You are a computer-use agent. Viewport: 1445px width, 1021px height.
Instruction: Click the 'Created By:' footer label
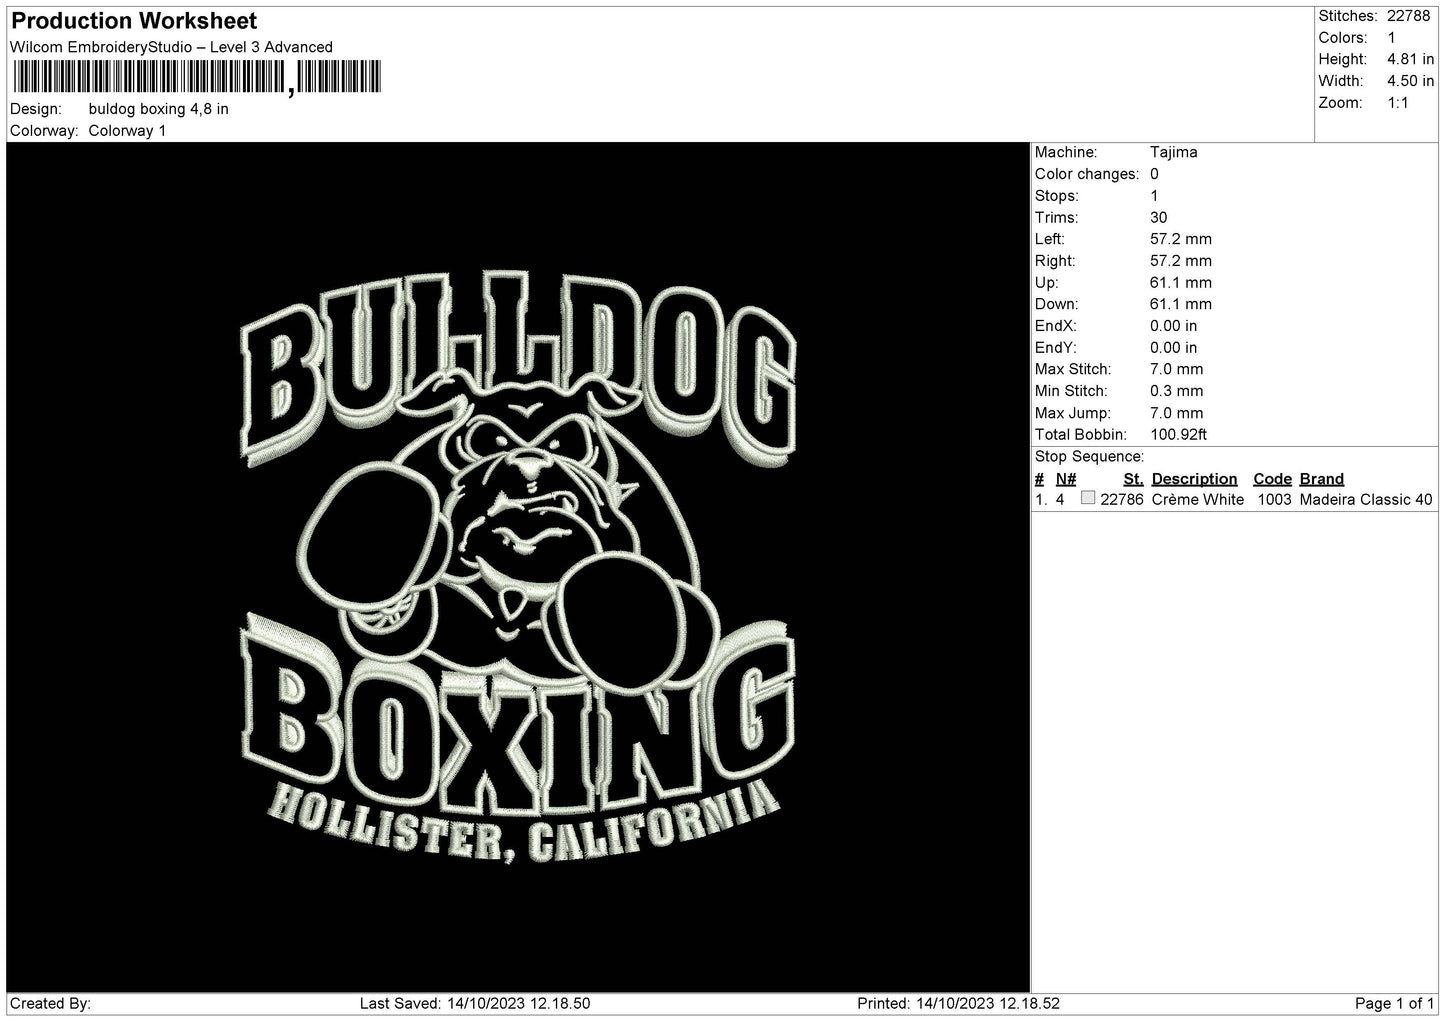point(50,1003)
